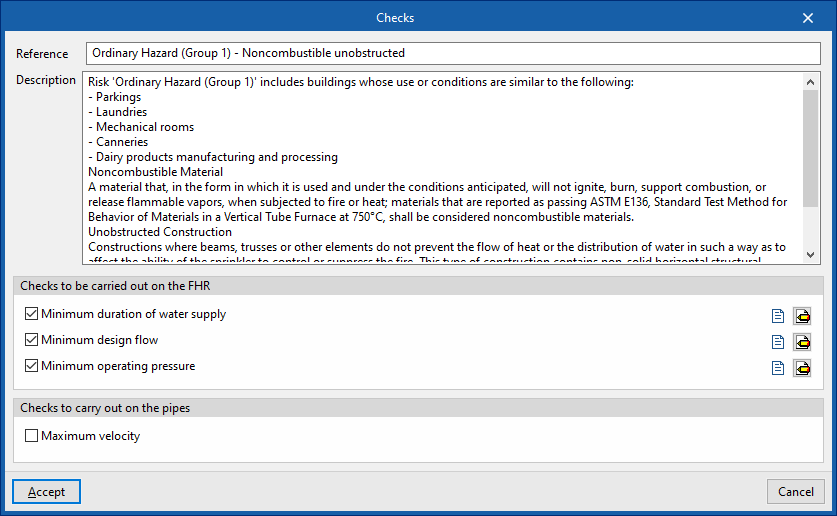
Task: Click the '- Canneries' line in Description
Action: pos(118,142)
